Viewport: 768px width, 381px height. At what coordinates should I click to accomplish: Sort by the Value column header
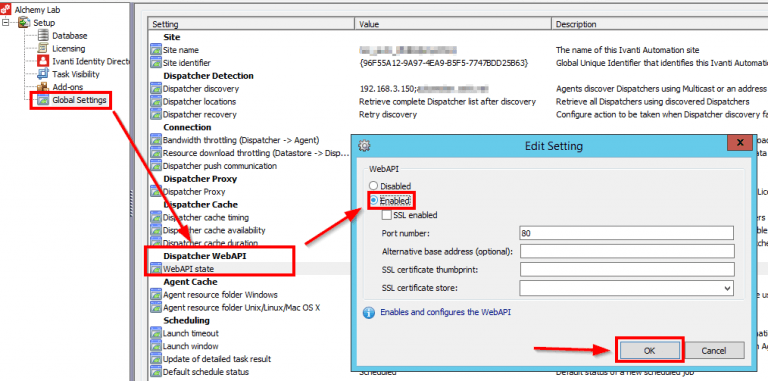tap(453, 24)
